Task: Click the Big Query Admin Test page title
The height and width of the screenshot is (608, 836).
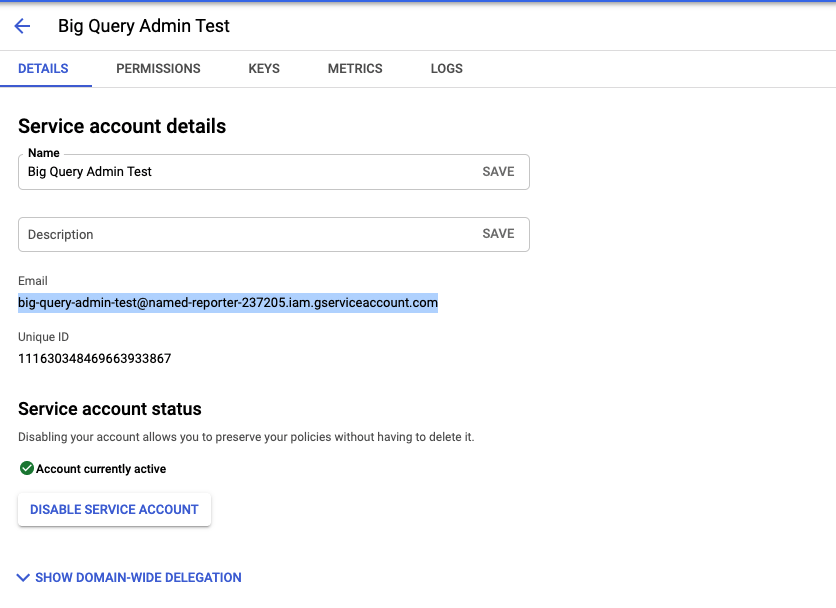Action: [144, 26]
